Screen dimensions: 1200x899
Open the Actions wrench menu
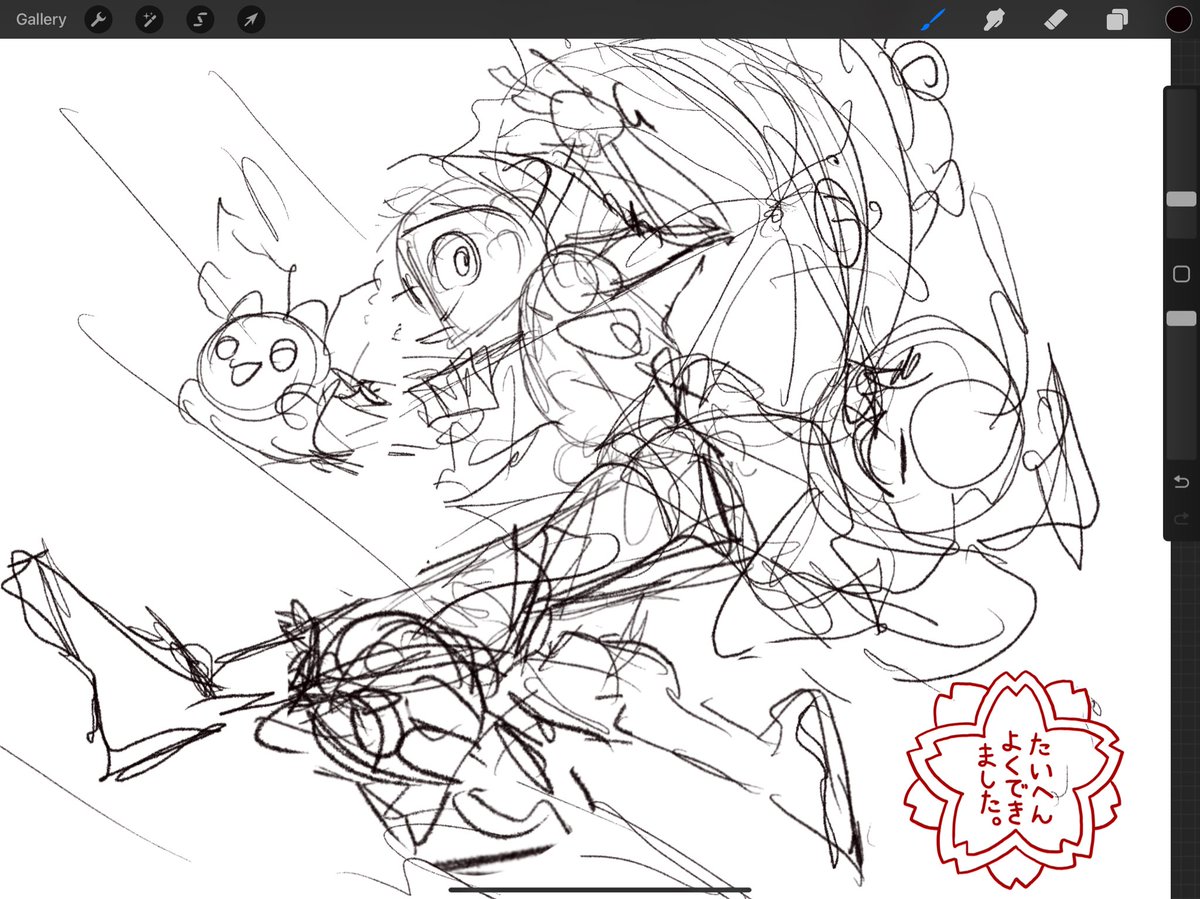click(98, 19)
